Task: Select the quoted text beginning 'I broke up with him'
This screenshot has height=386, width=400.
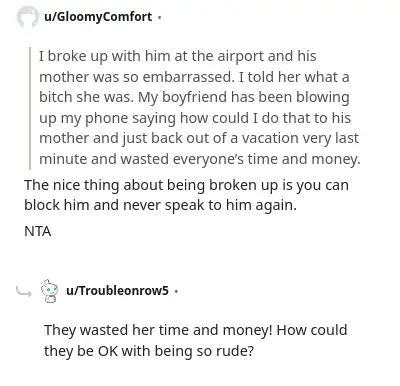Action: pos(199,107)
